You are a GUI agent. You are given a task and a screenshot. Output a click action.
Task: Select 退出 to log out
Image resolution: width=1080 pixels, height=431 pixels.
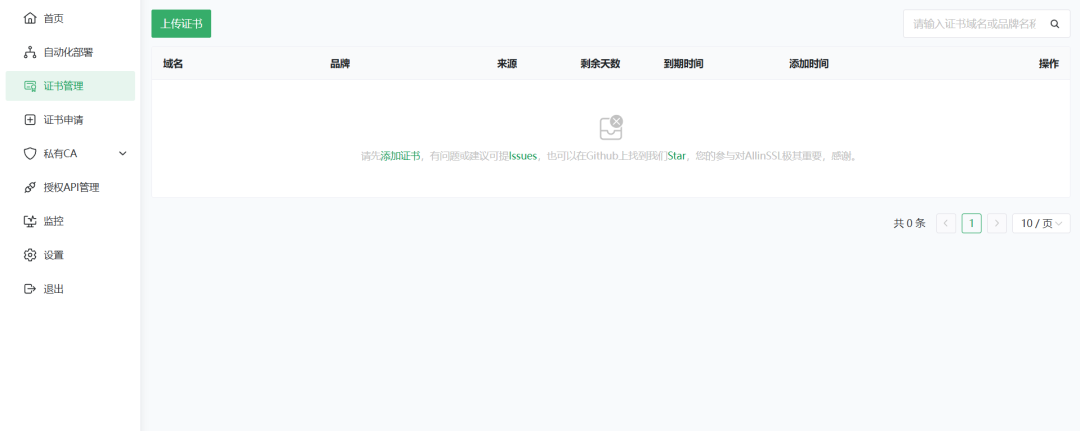[70, 288]
